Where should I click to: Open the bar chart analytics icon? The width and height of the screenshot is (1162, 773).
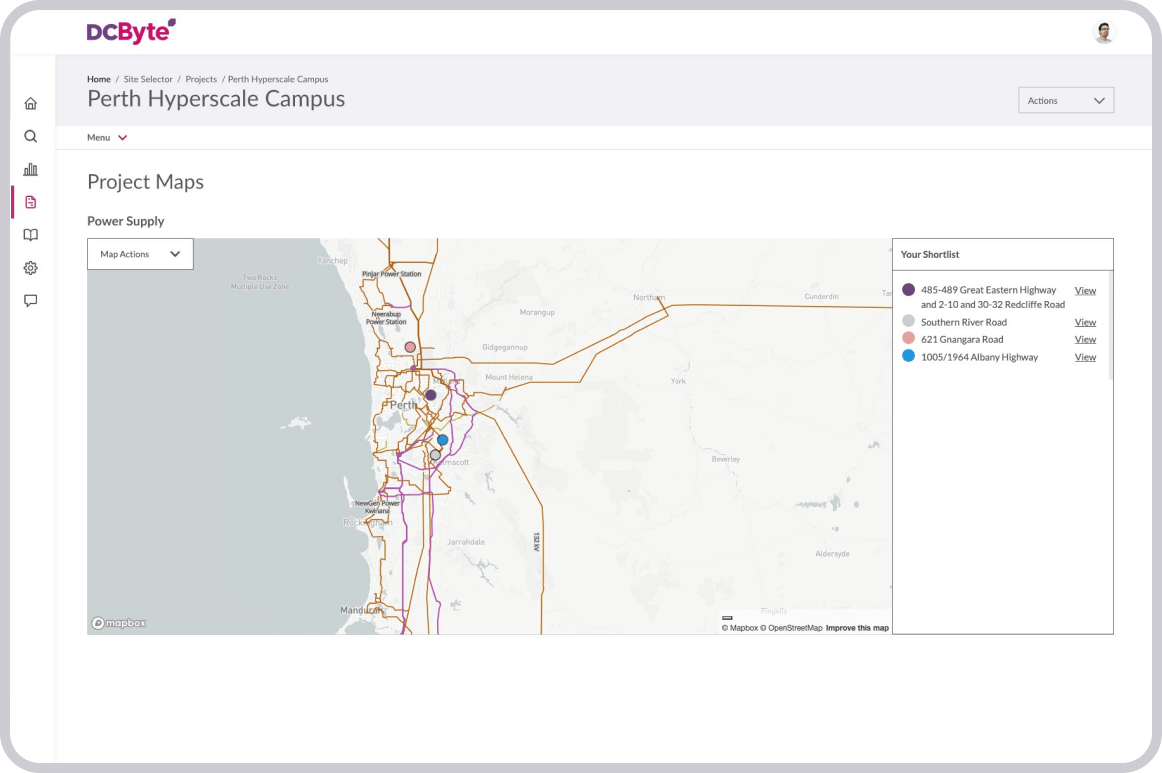pyautogui.click(x=31, y=169)
